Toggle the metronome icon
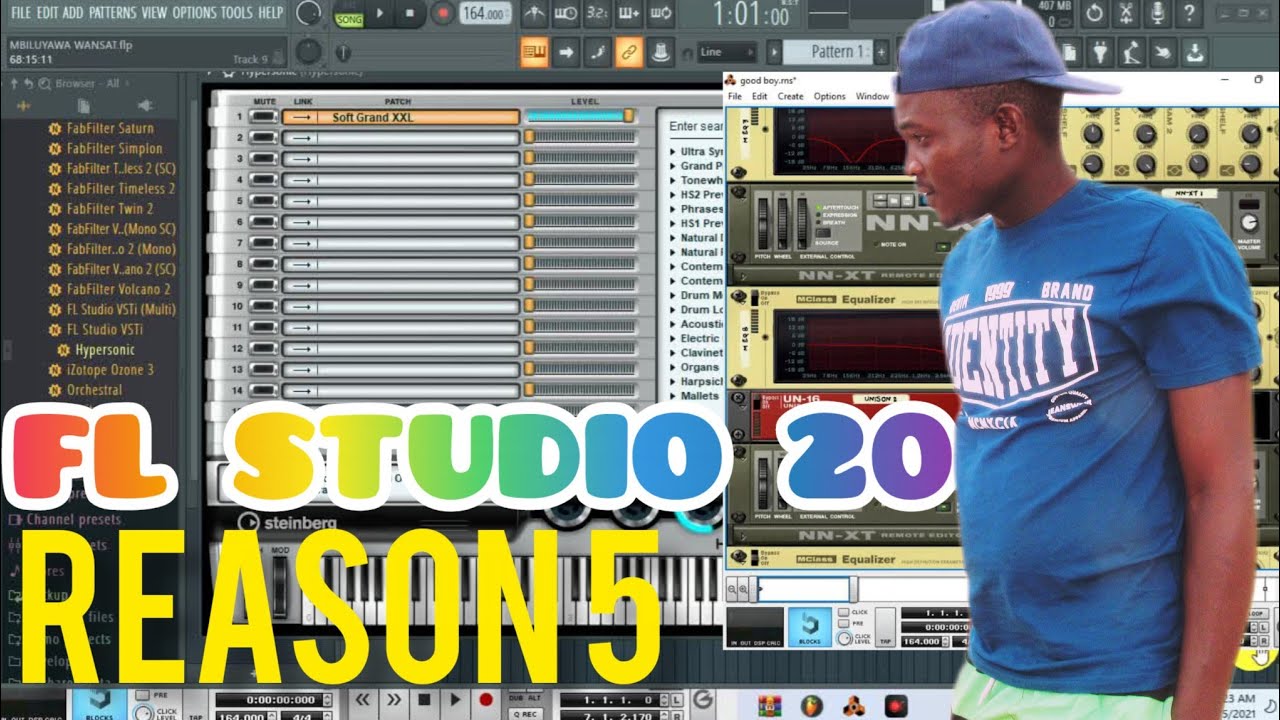This screenshot has height=720, width=1280. (x=536, y=13)
